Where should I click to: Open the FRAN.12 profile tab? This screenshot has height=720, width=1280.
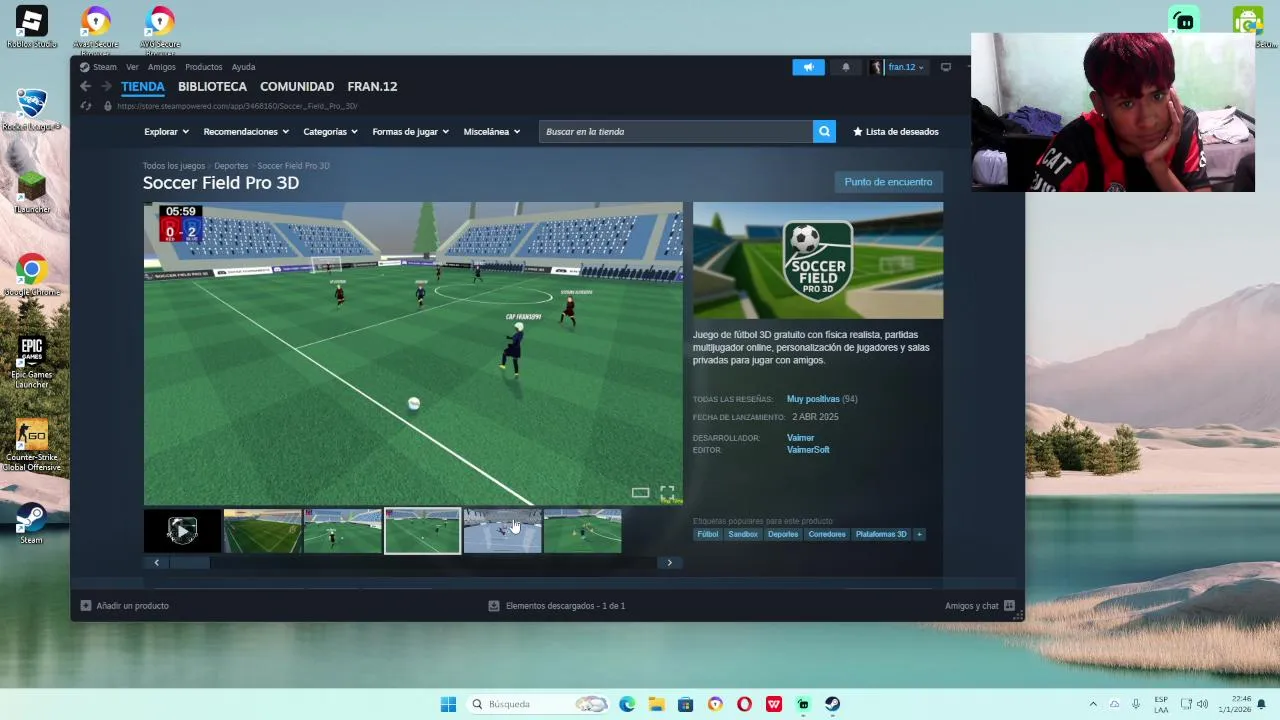tap(372, 87)
